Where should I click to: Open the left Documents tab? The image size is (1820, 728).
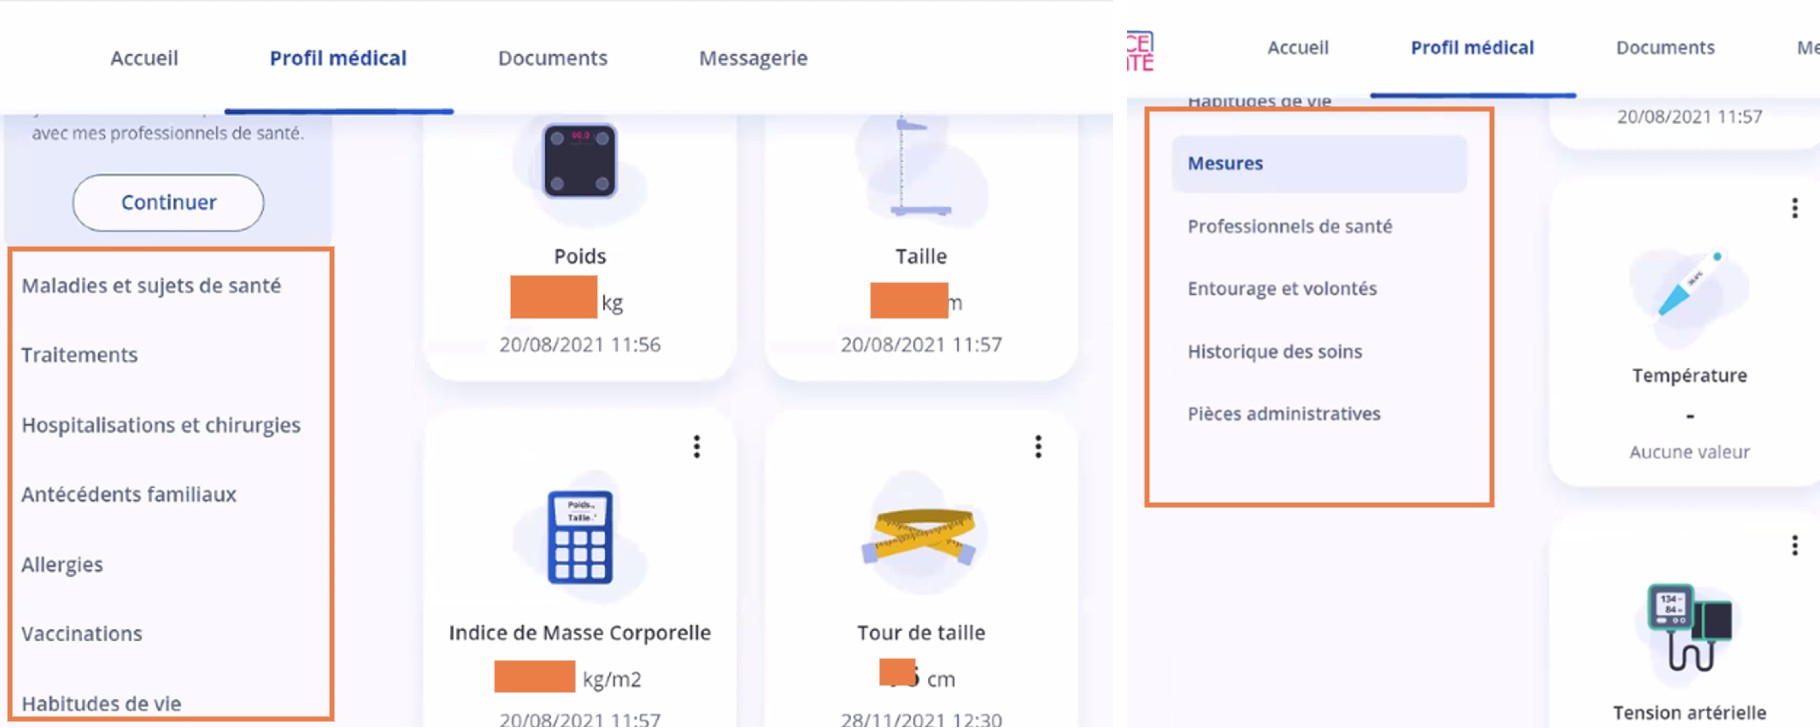click(553, 58)
